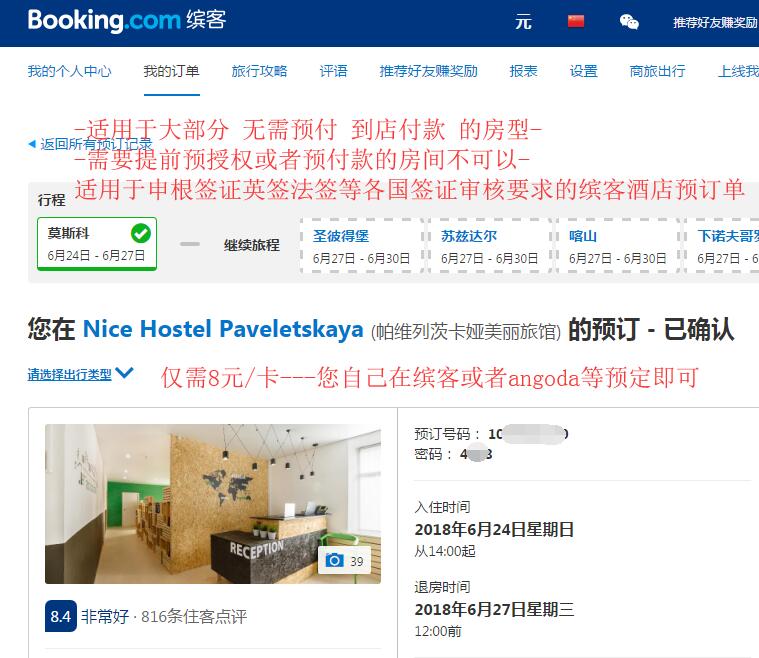Click the 8.4 rating score badge
The width and height of the screenshot is (759, 658).
61,616
